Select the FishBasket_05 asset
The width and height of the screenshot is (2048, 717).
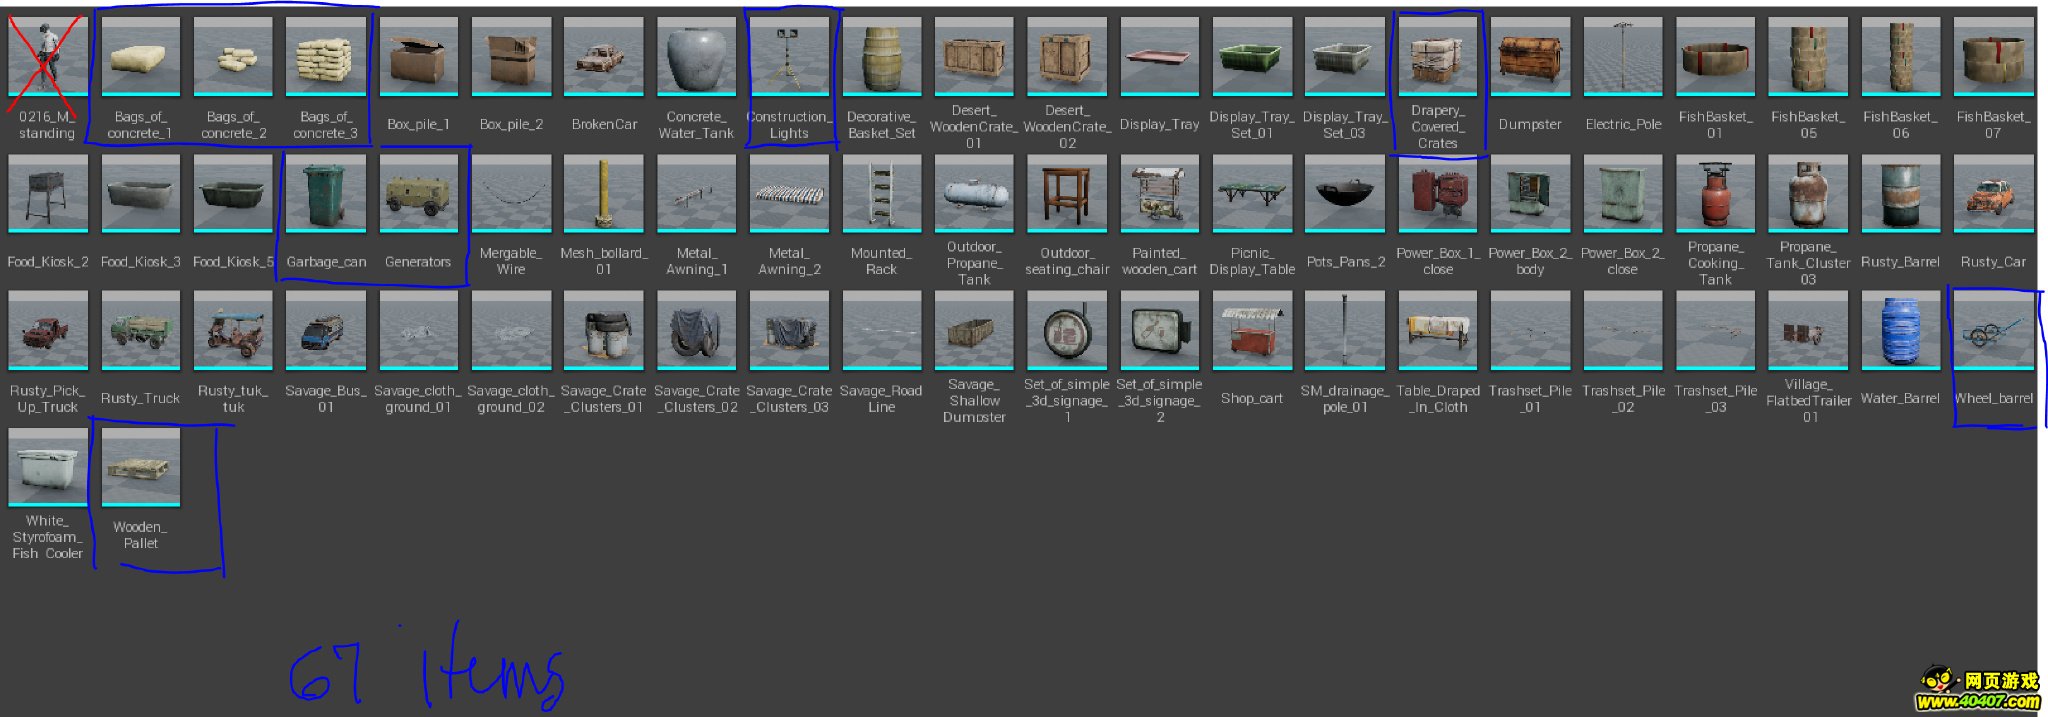(1808, 56)
